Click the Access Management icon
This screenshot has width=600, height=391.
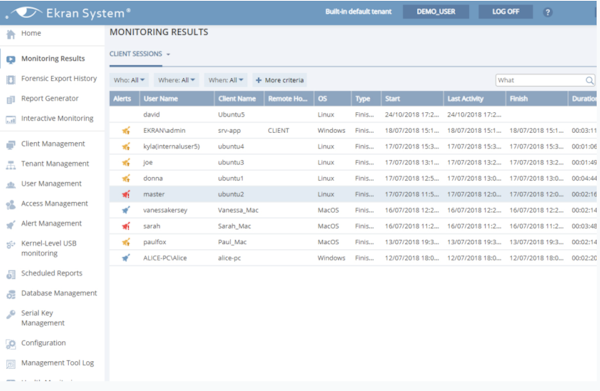[11, 205]
